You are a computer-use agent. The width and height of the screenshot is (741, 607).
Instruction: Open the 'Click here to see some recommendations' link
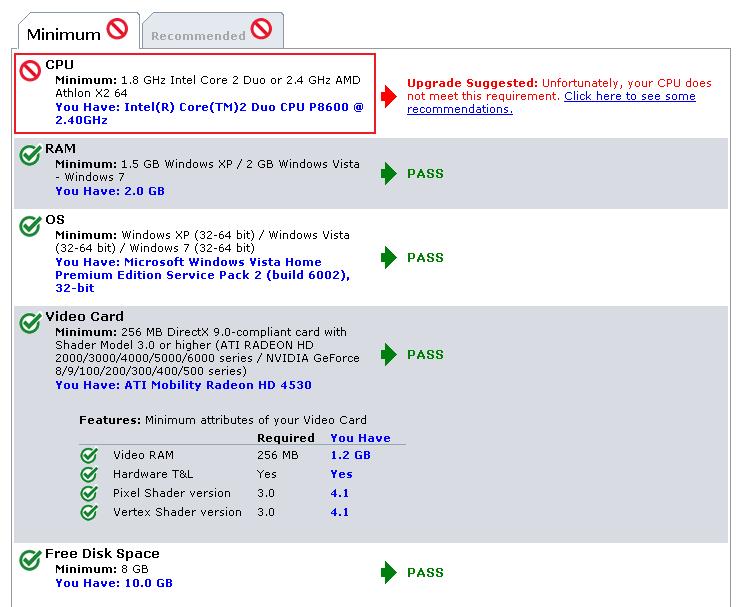[x=551, y=103]
